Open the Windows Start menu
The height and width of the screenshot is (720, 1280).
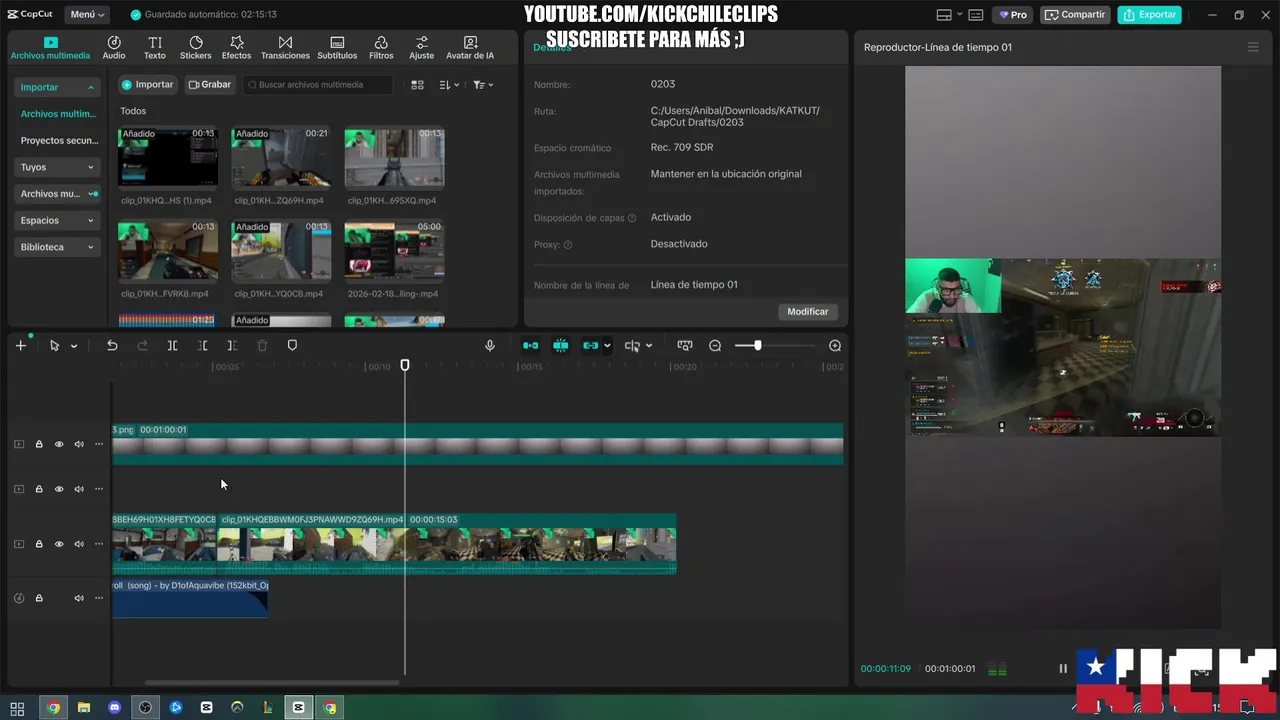tap(17, 708)
